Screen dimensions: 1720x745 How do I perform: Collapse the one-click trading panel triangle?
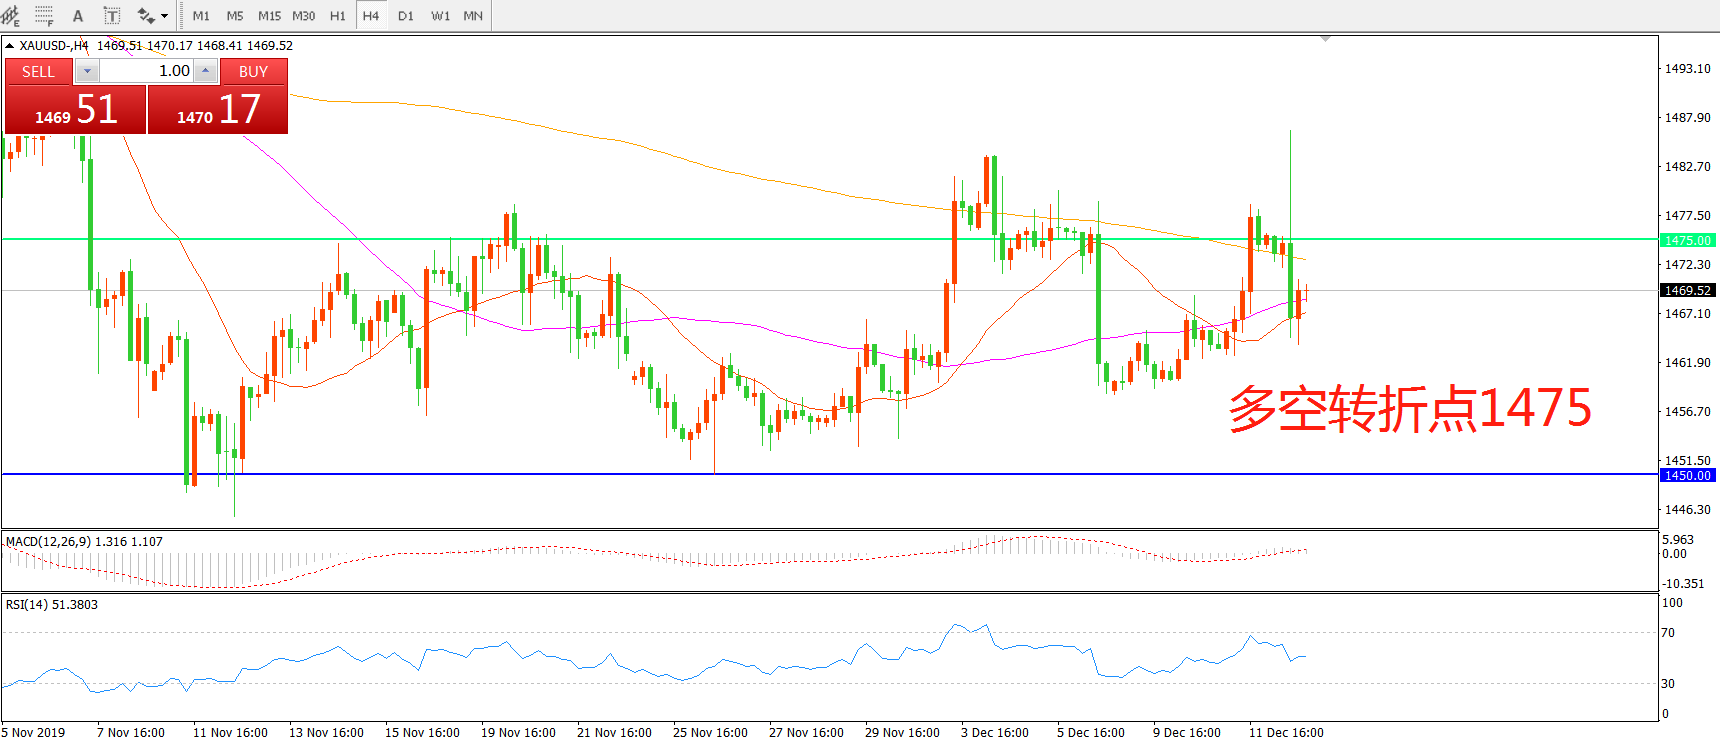(x=9, y=45)
